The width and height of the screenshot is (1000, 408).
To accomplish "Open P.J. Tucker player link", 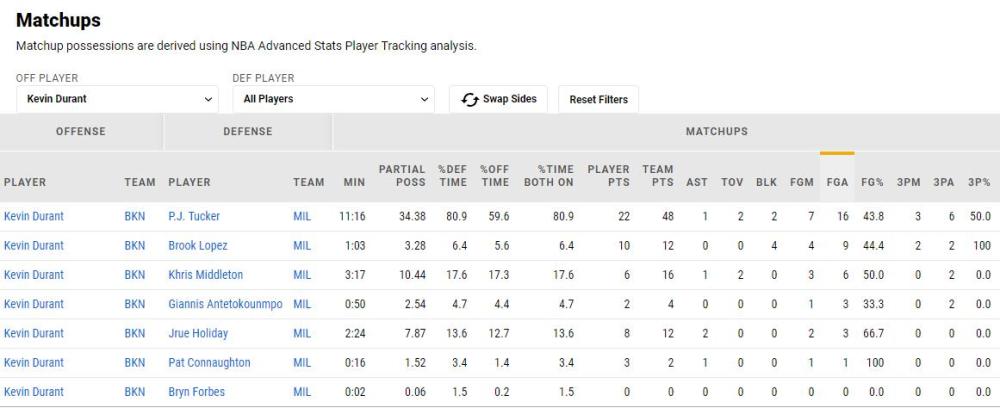I will pyautogui.click(x=194, y=216).
